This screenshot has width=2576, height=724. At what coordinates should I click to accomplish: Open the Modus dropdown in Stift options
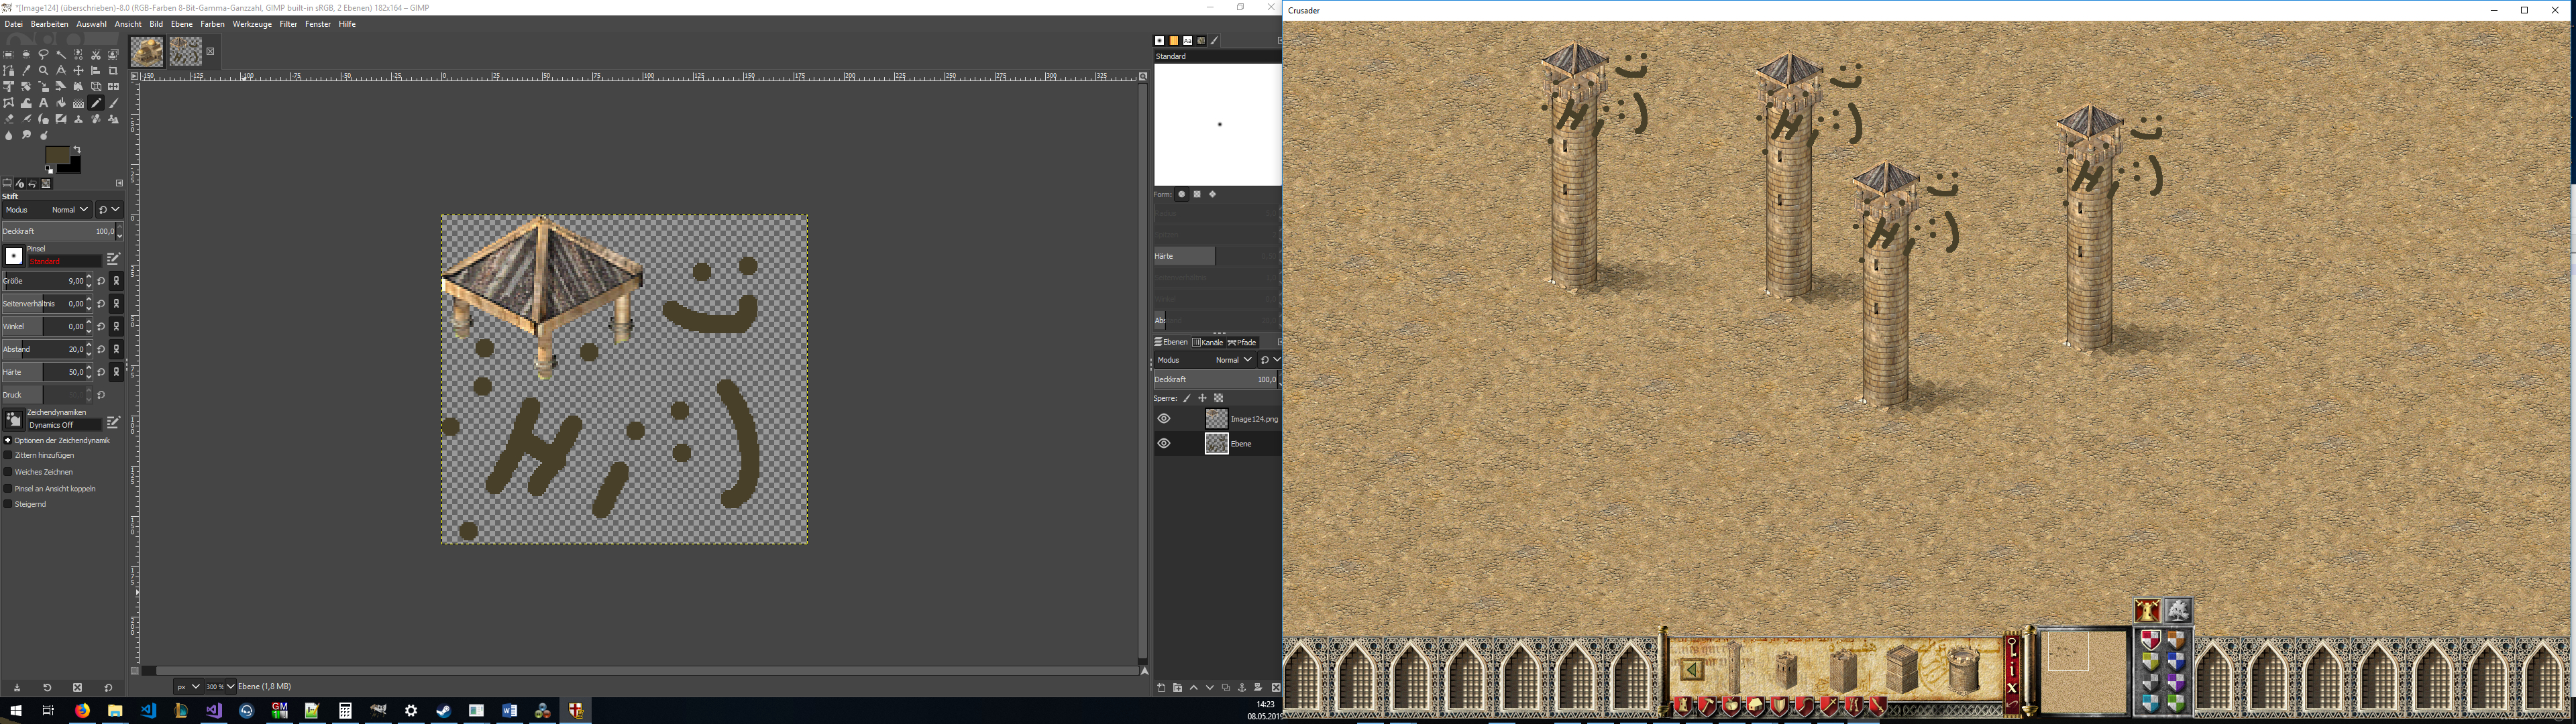tap(46, 210)
